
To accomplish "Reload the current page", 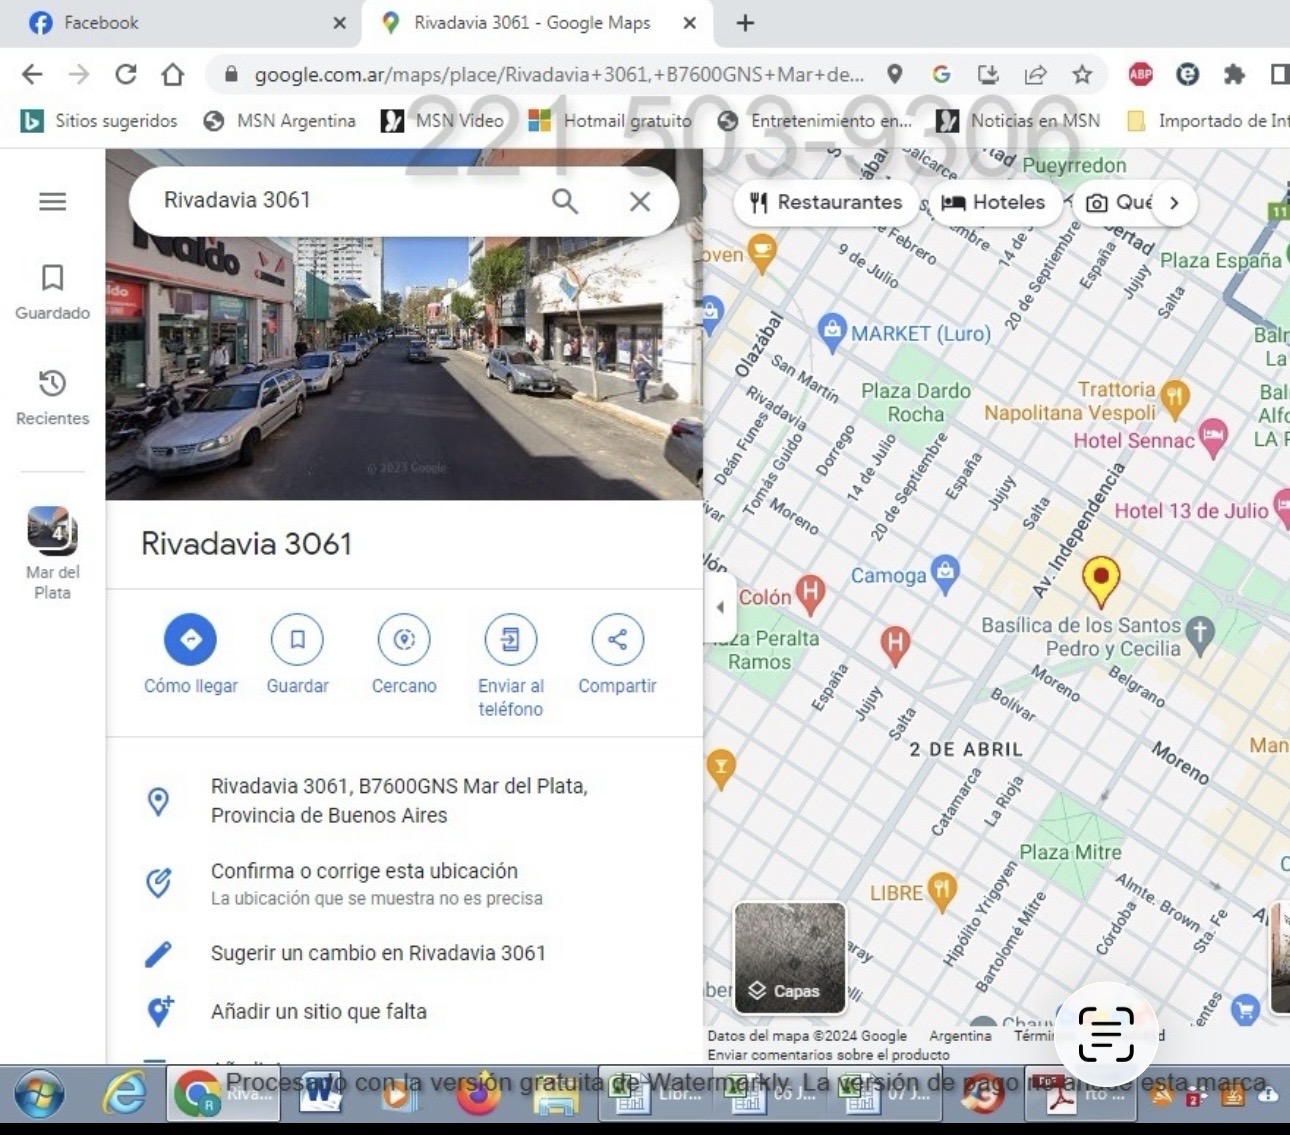I will [x=126, y=74].
